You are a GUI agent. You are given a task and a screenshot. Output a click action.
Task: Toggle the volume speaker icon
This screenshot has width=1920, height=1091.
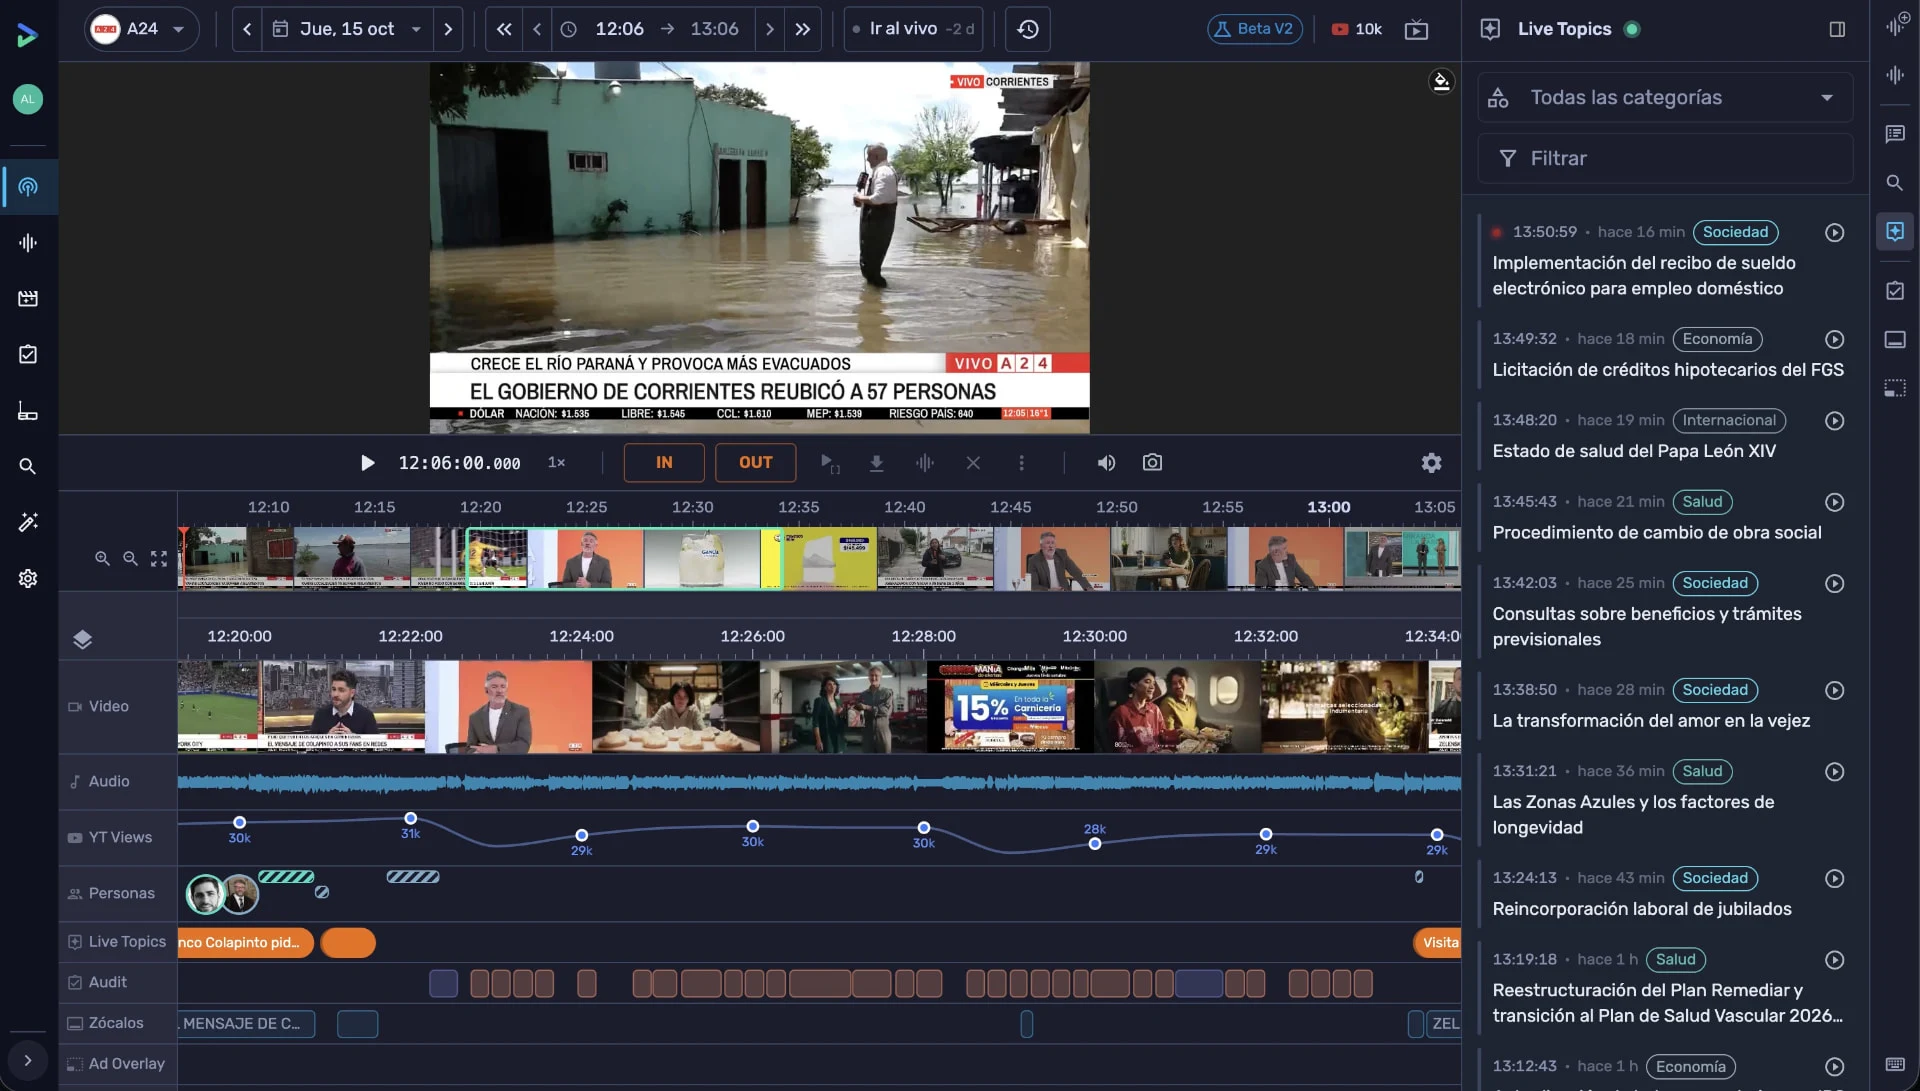pyautogui.click(x=1106, y=463)
